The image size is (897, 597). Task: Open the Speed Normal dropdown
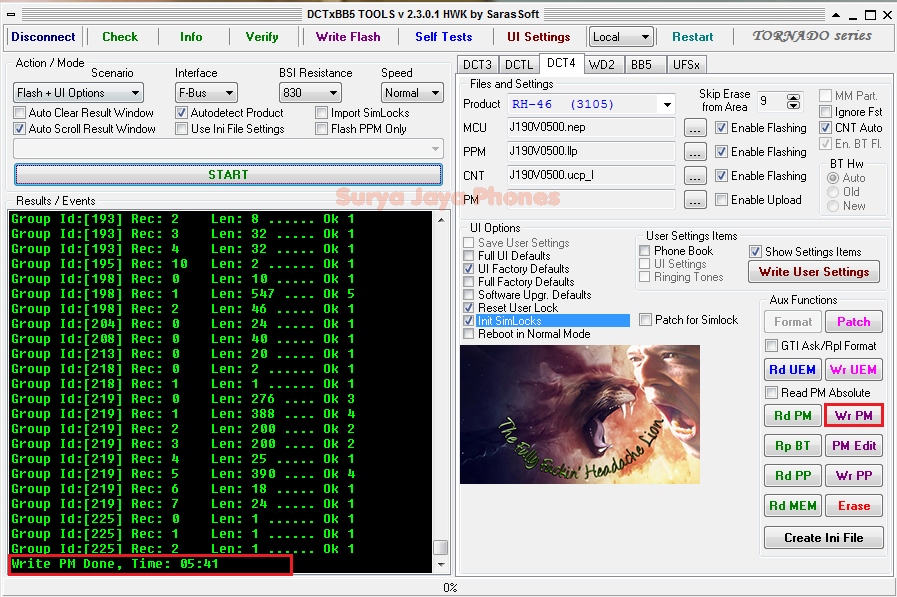point(412,93)
